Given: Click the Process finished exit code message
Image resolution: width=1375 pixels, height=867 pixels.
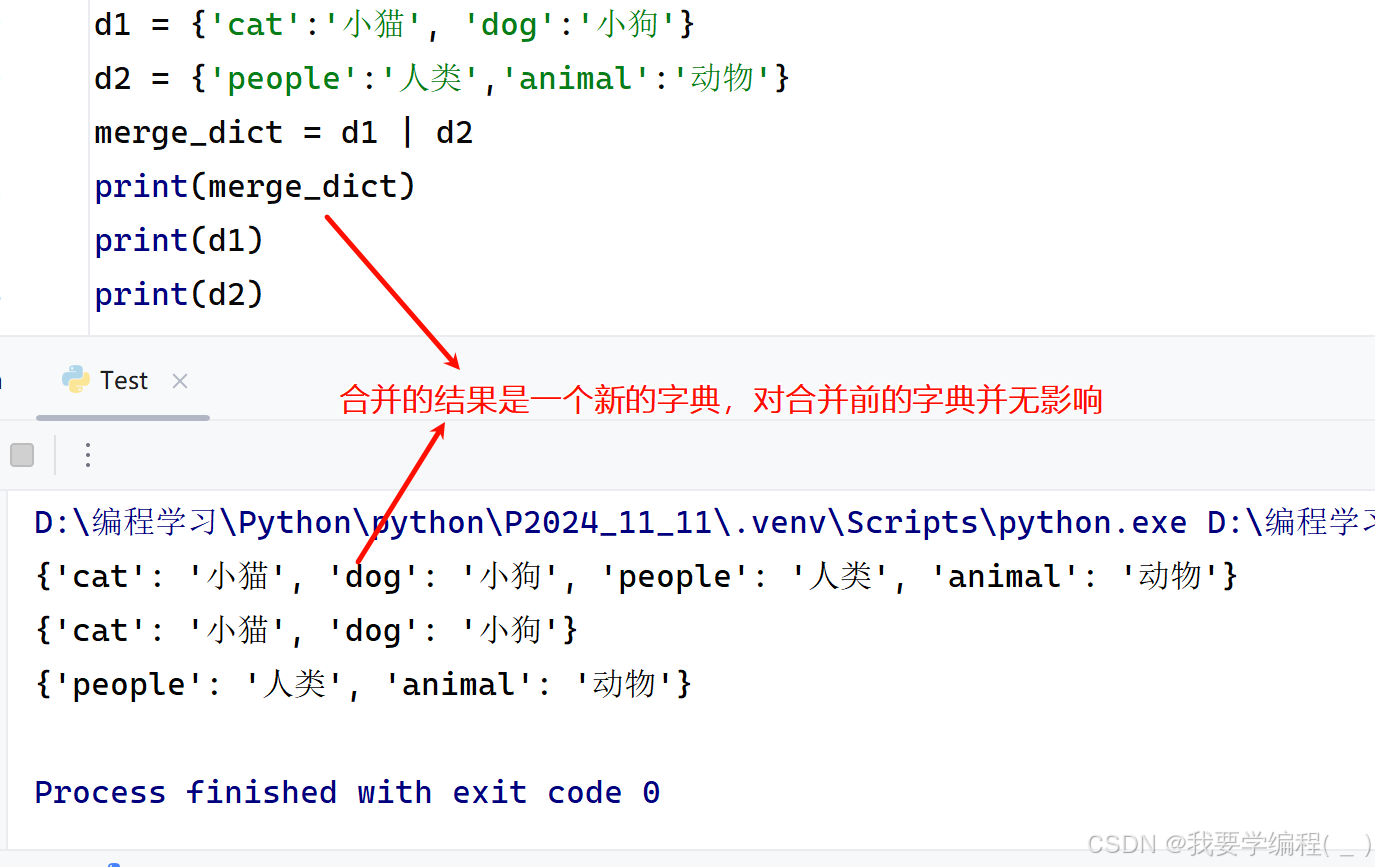Looking at the screenshot, I should point(347,793).
